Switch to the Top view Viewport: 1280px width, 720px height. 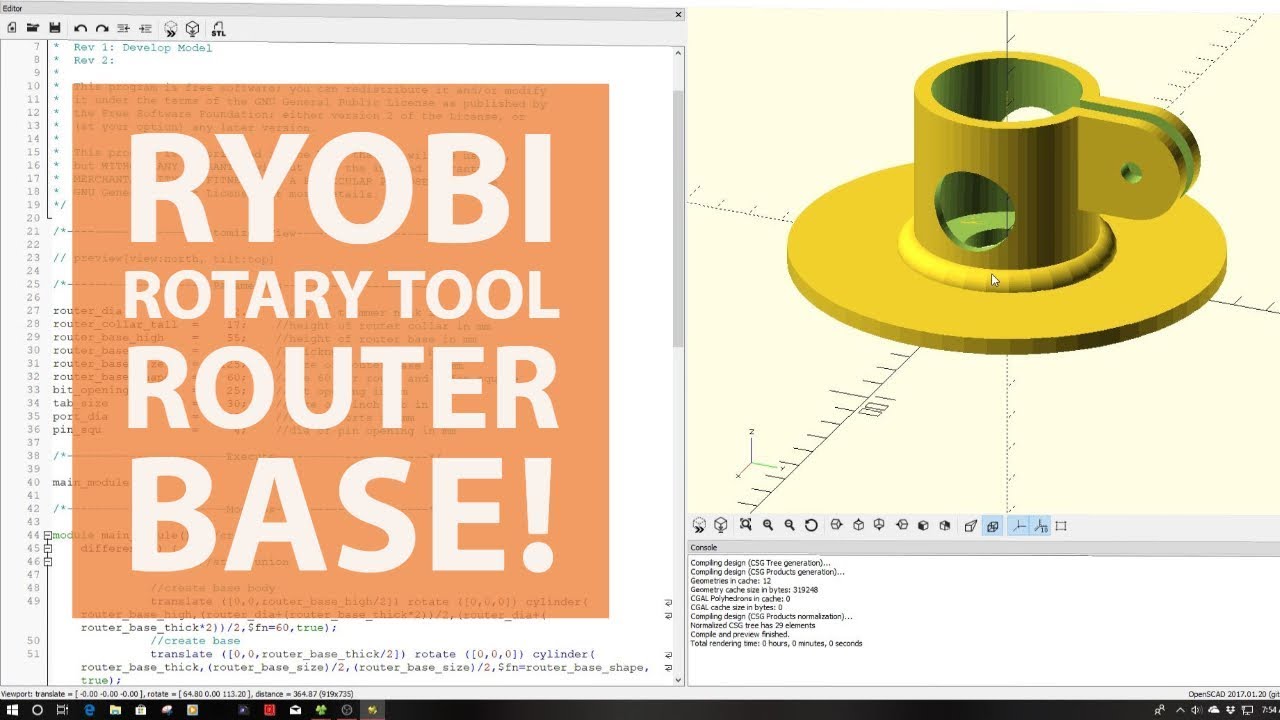(x=858, y=525)
